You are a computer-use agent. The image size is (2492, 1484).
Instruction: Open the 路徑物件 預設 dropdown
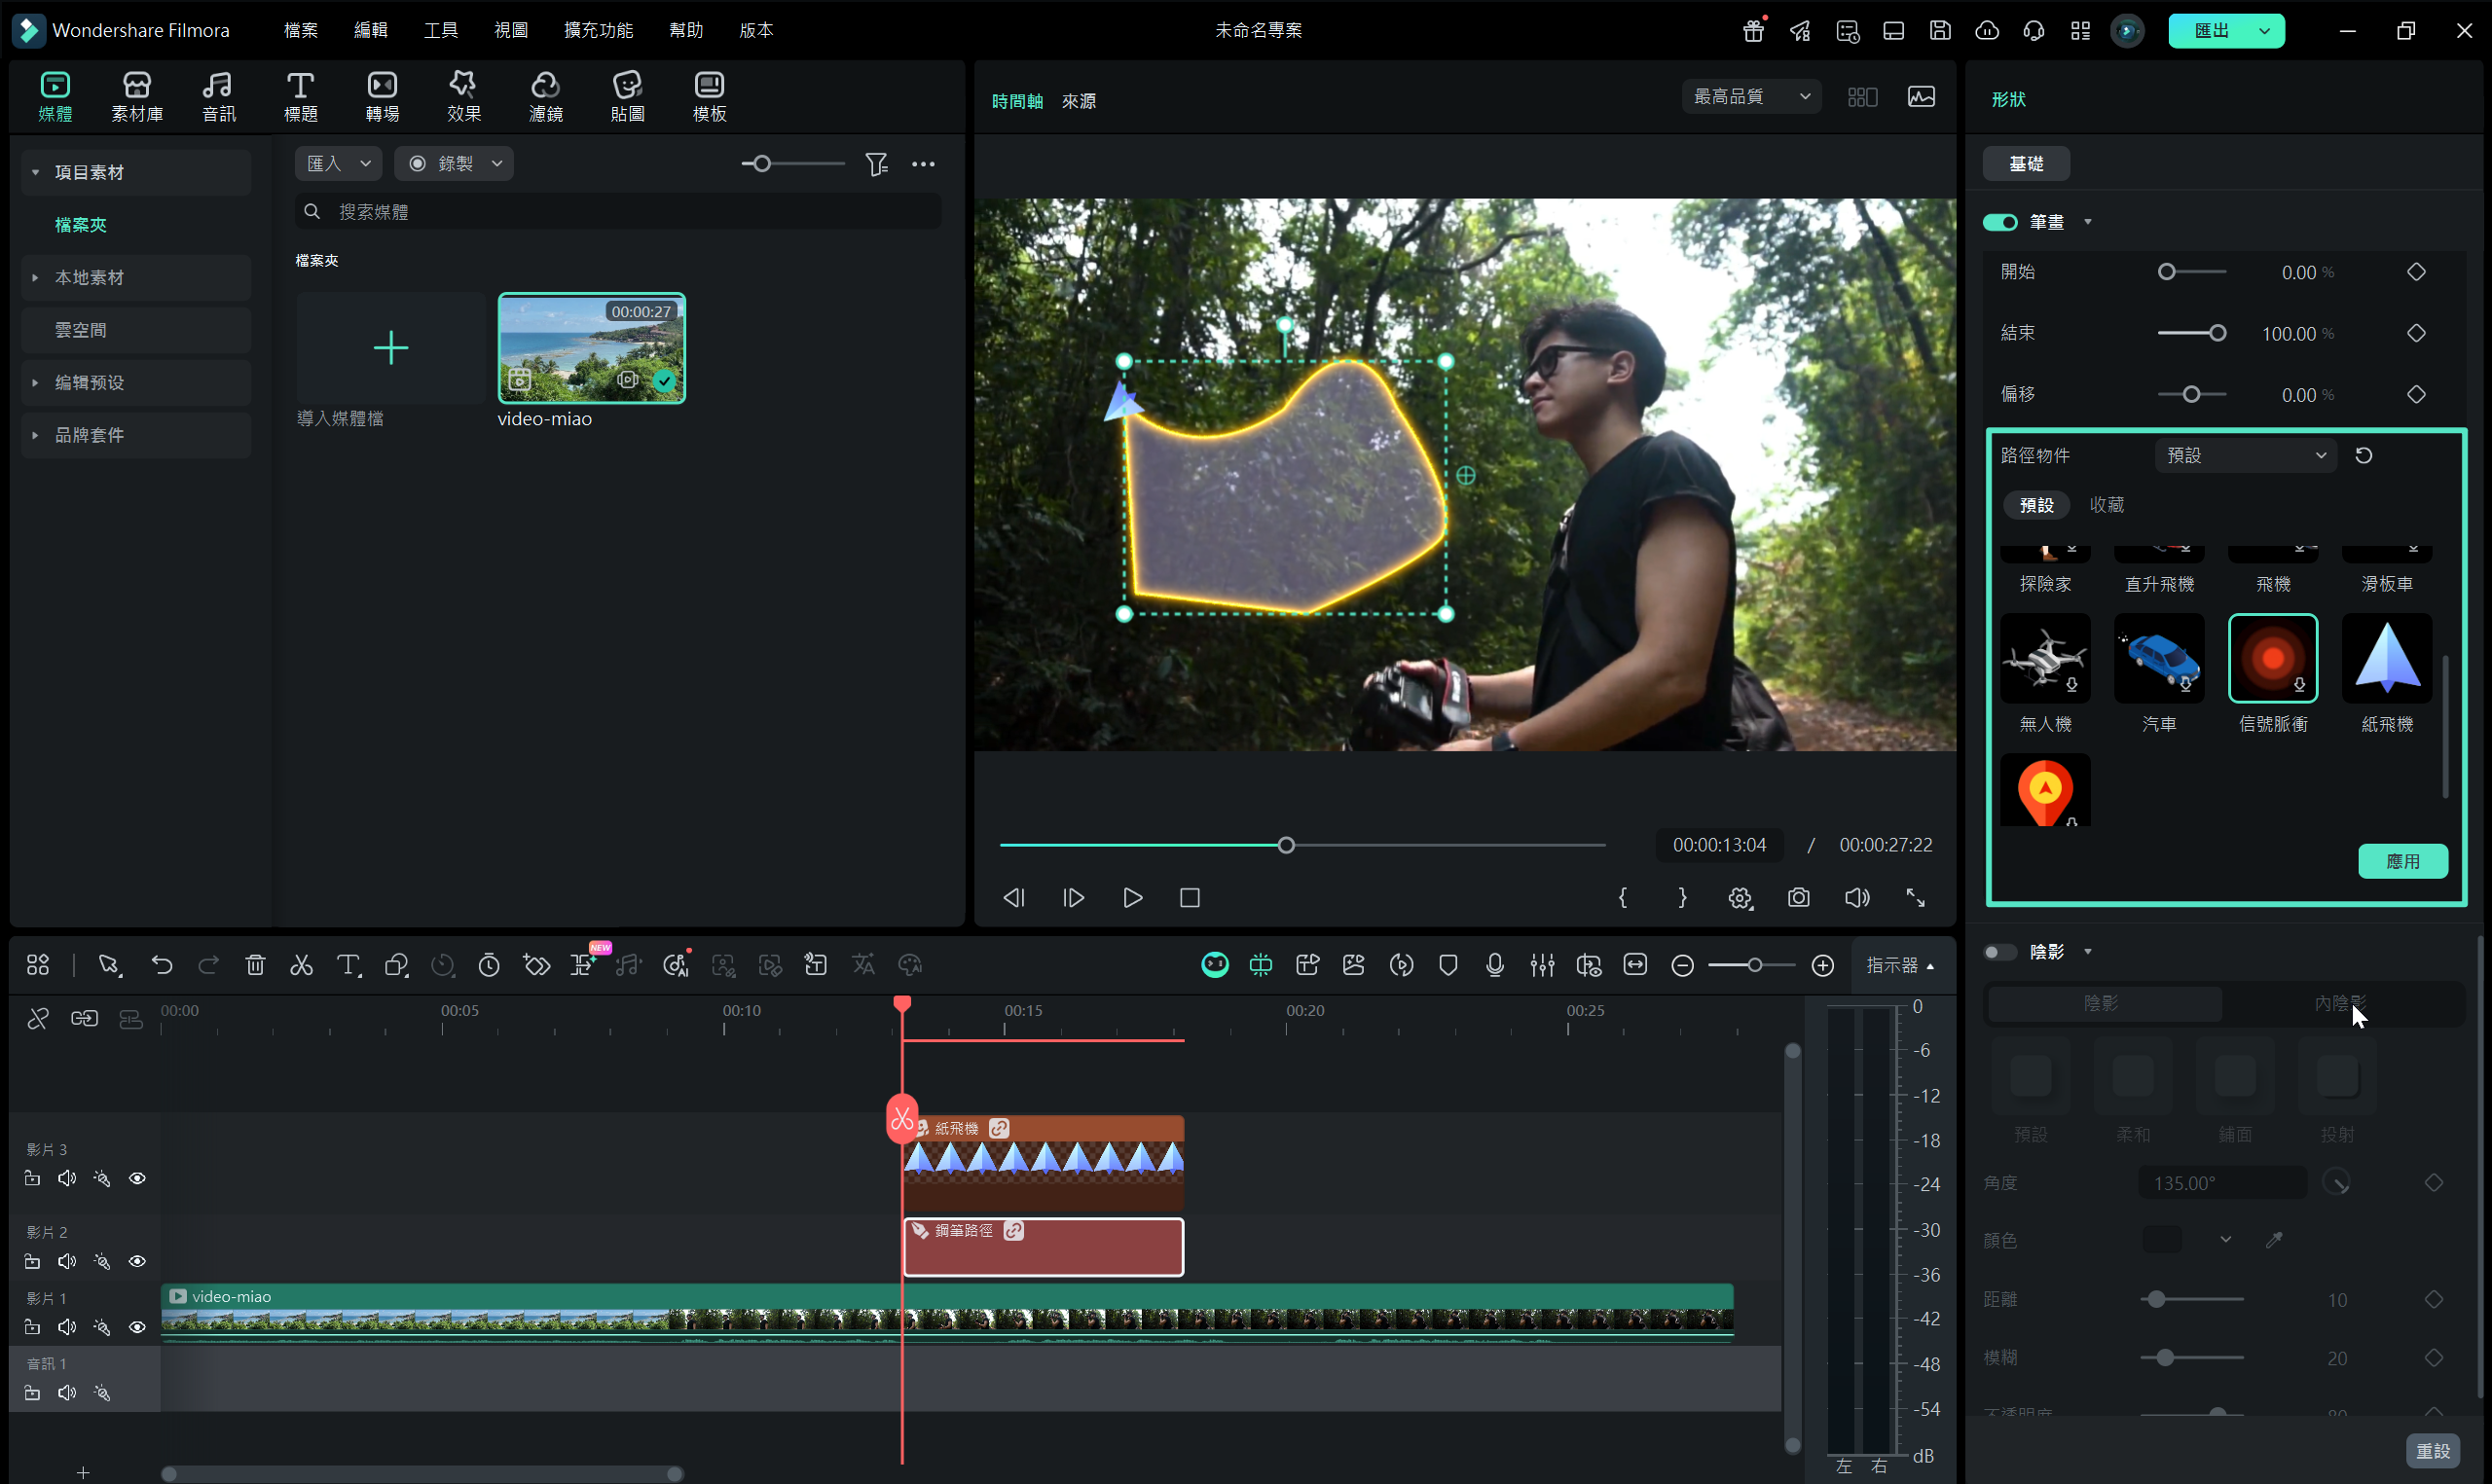click(2245, 456)
